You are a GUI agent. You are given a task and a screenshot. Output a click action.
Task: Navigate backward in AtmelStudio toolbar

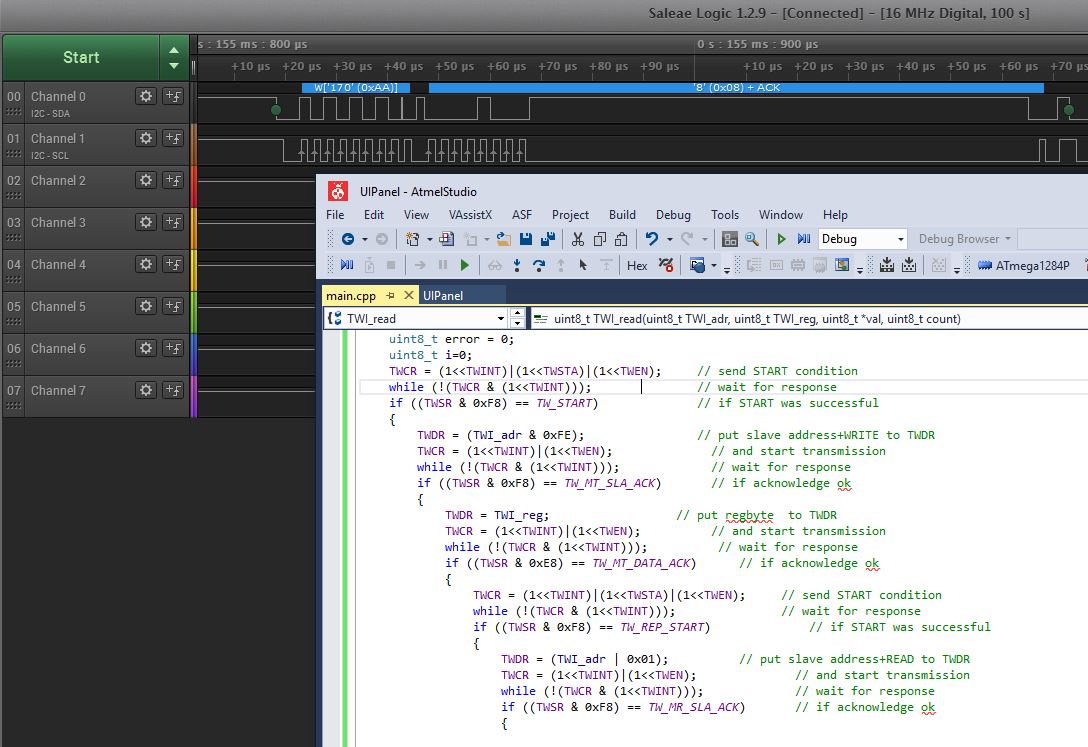348,239
